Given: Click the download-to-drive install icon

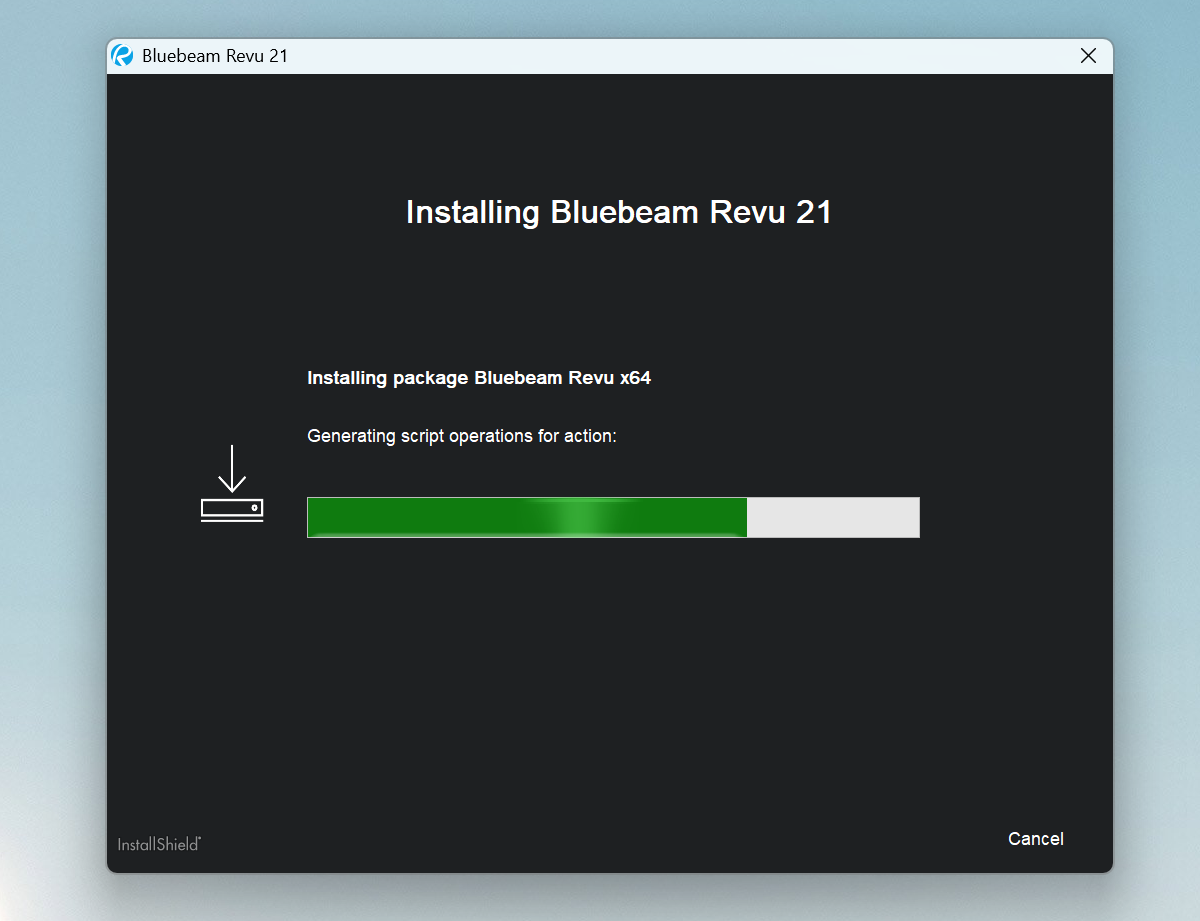Looking at the screenshot, I should pos(232,484).
